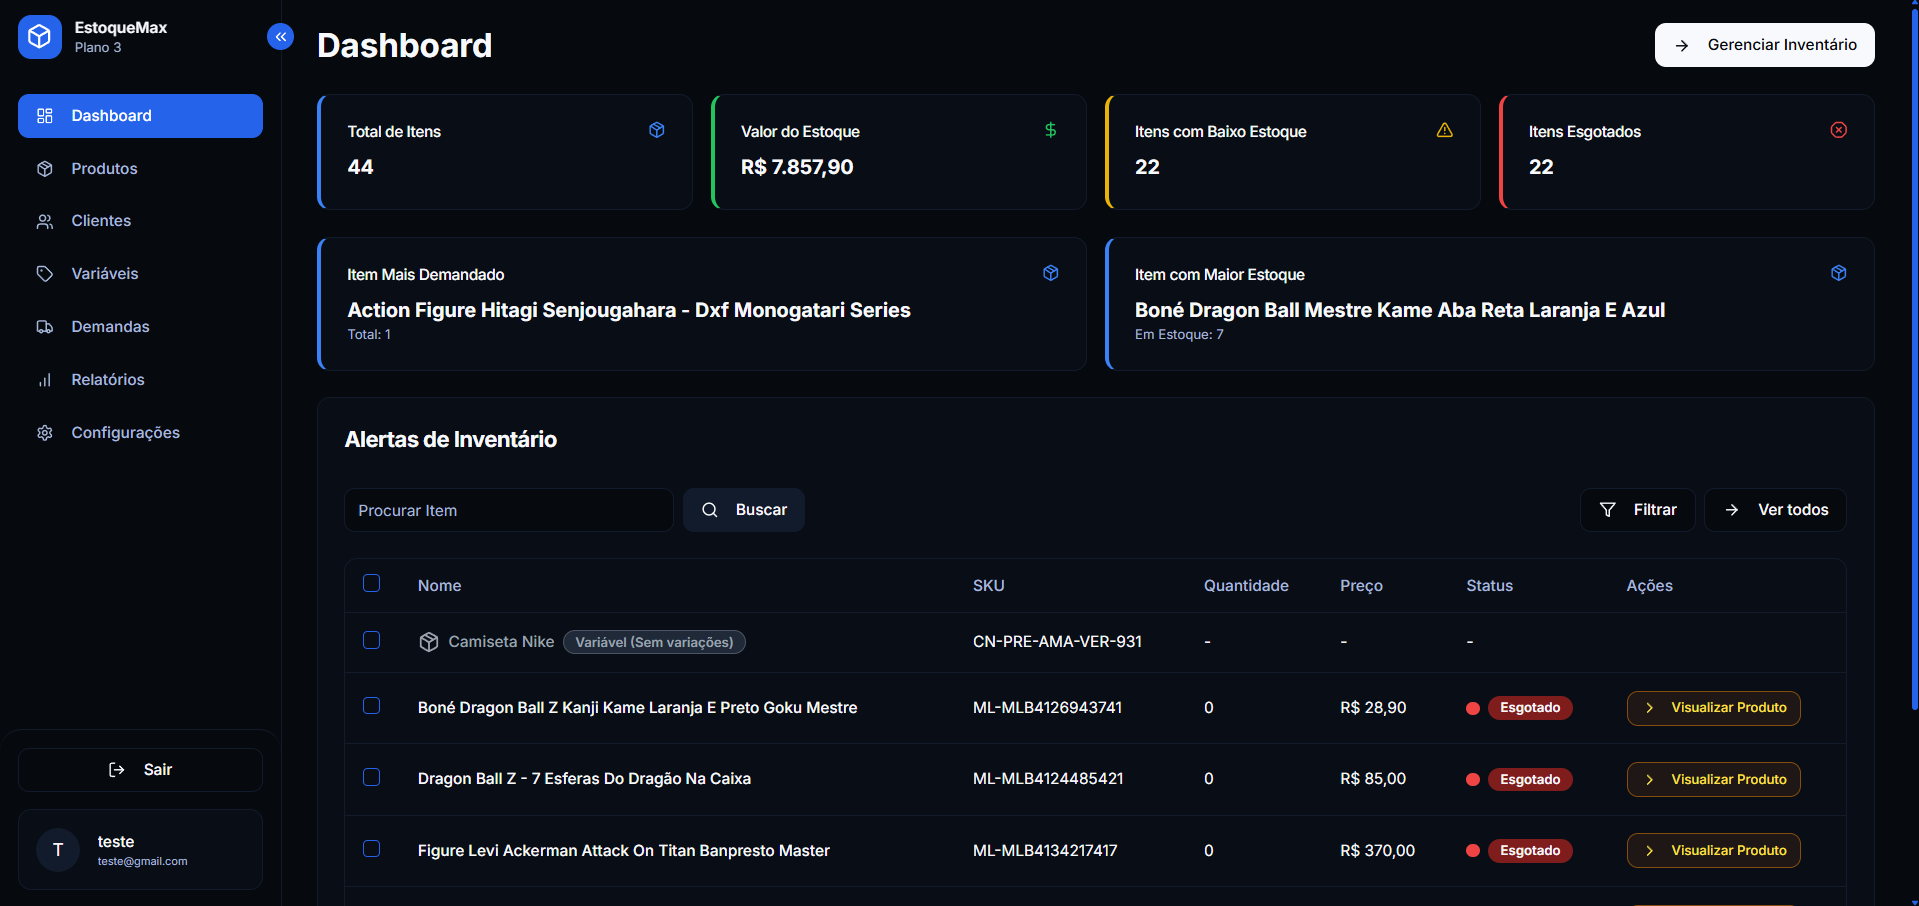The image size is (1919, 906).
Task: Focus the Procurar Item search field
Action: 508,510
